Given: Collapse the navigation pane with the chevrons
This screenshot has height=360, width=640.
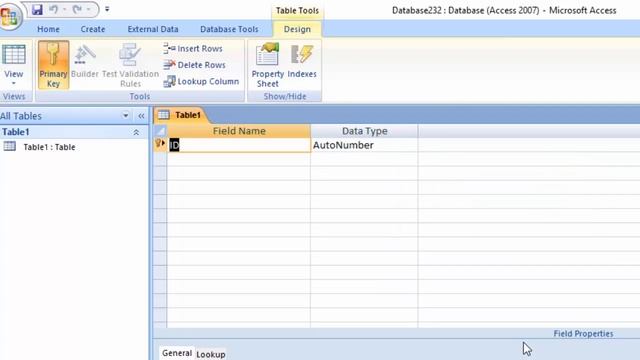Looking at the screenshot, I should (x=141, y=116).
